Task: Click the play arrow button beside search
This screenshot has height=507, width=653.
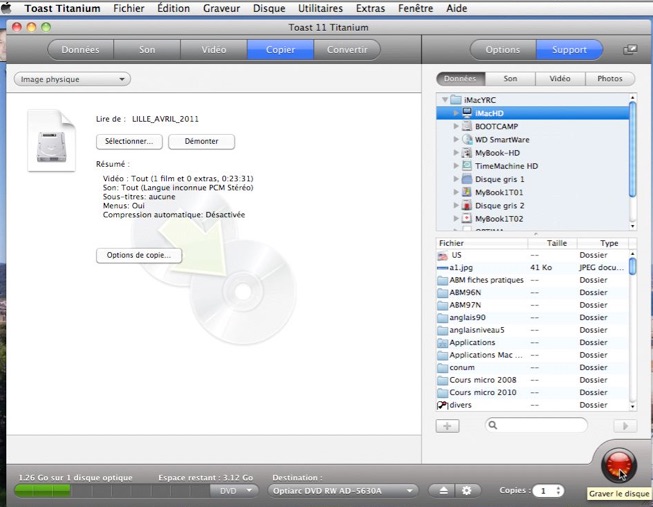Action: click(x=625, y=426)
